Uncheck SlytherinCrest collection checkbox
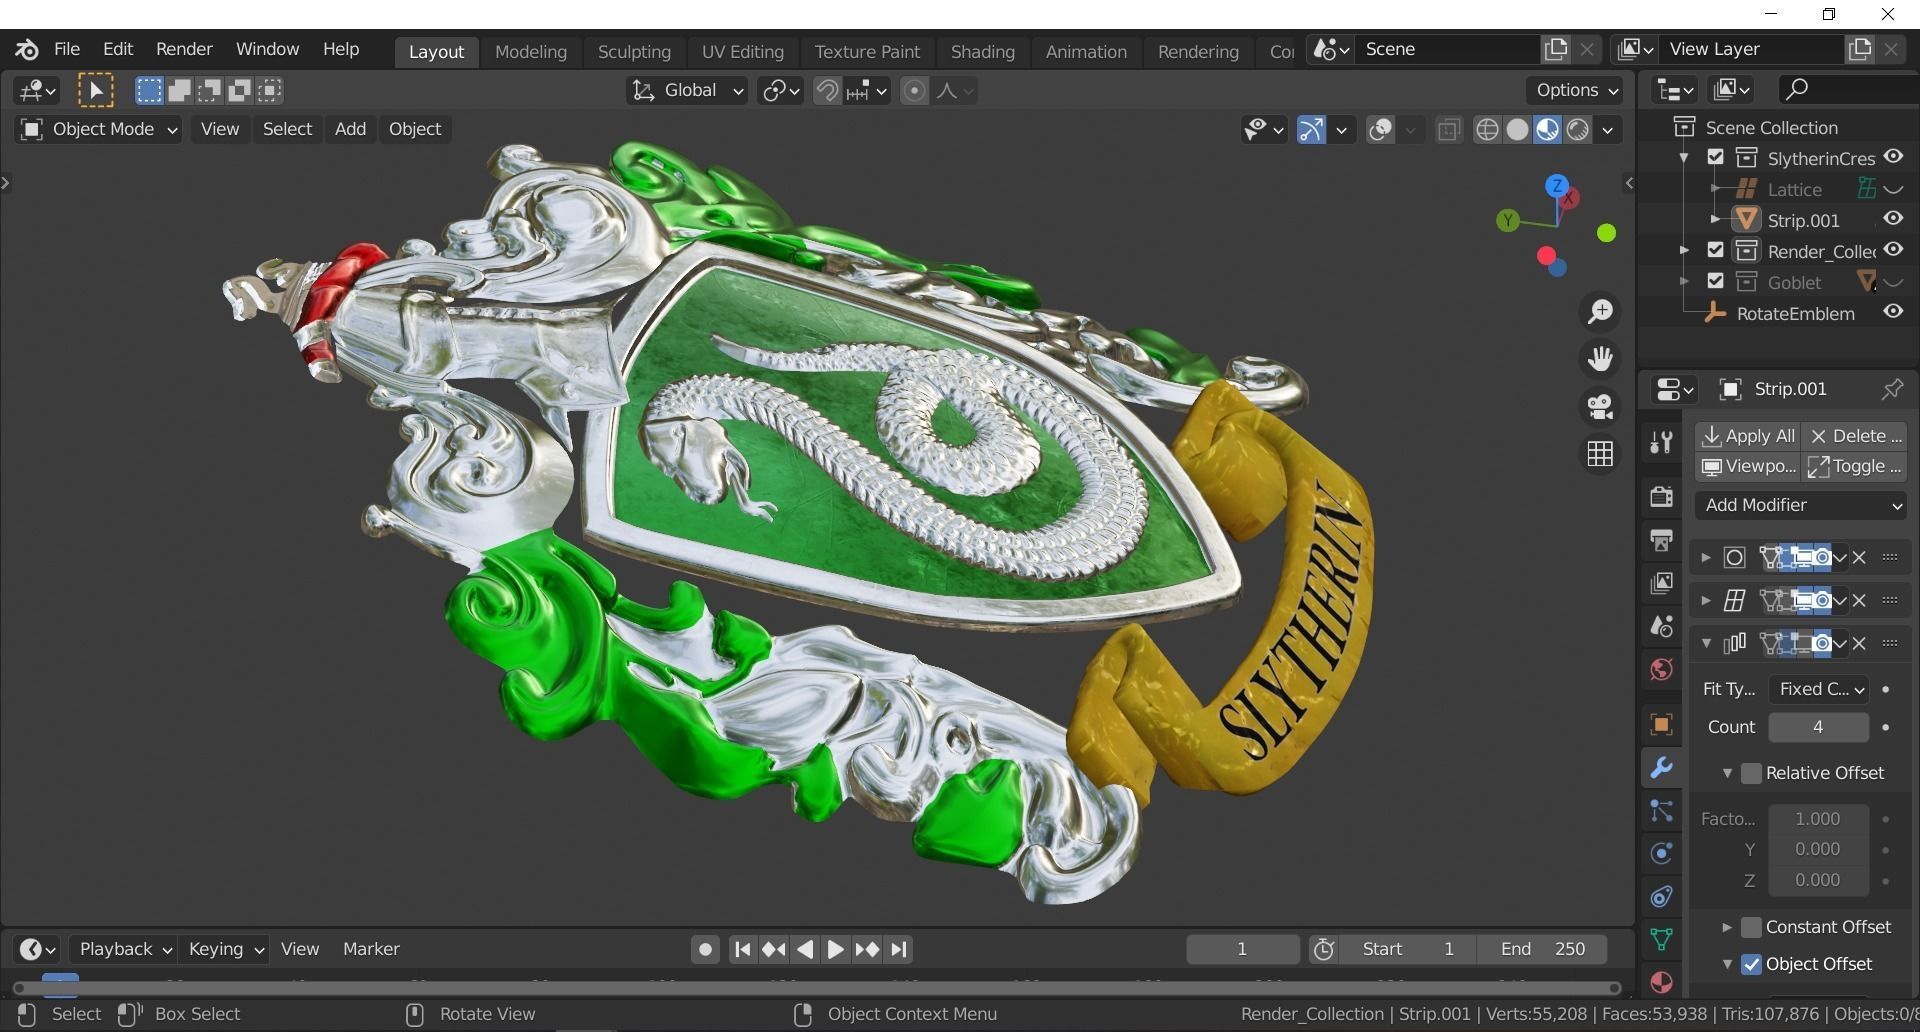 [1716, 157]
